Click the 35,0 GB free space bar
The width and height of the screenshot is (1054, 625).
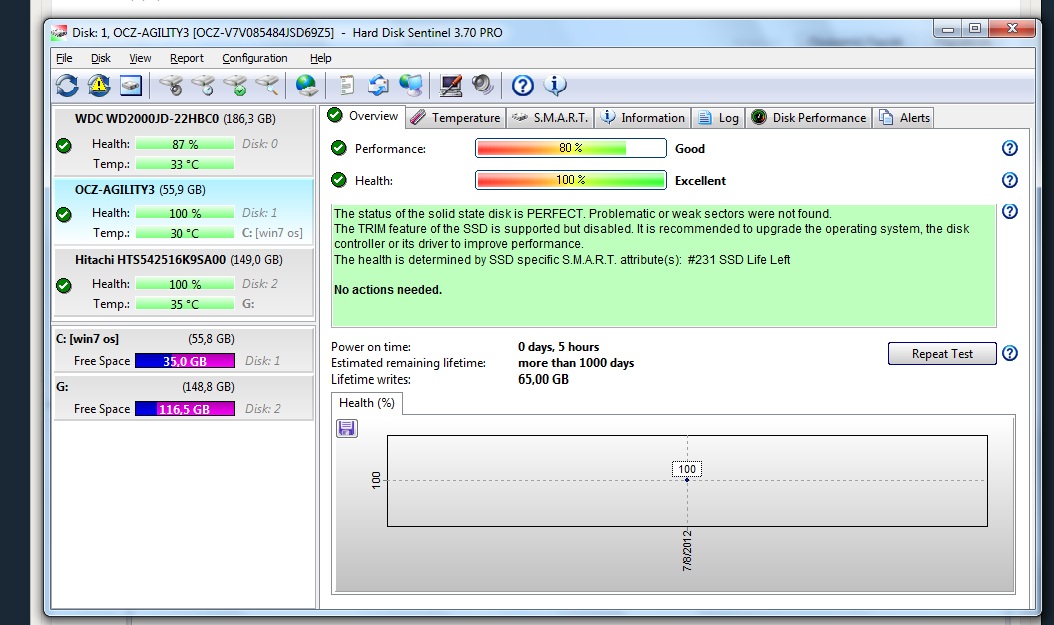[185, 361]
